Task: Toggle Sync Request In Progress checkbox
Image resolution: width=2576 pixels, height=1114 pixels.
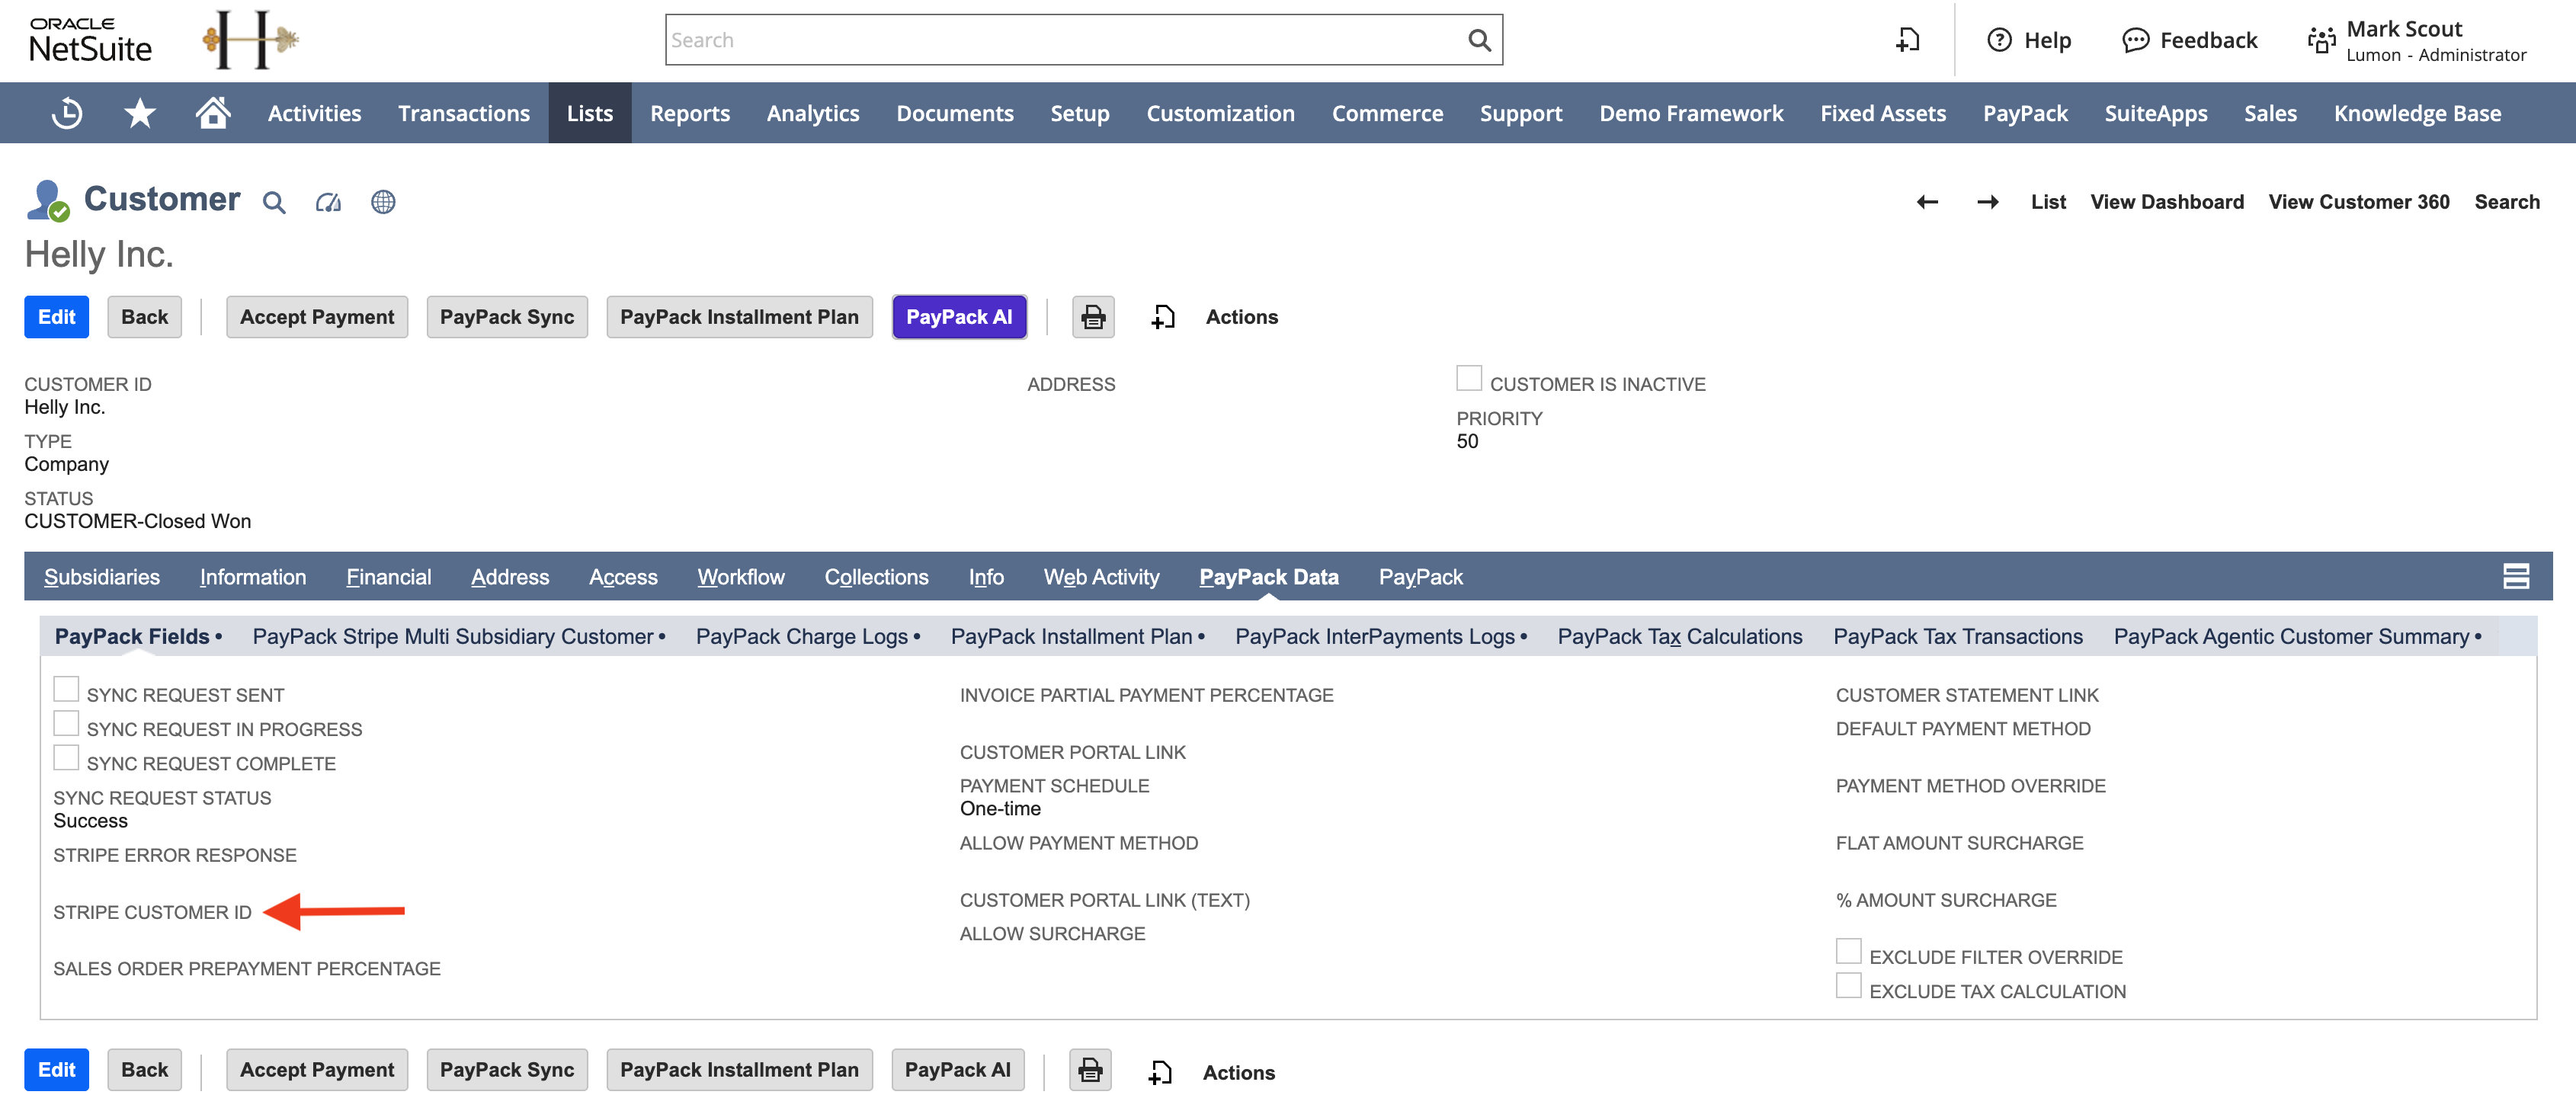Action: pos(66,723)
